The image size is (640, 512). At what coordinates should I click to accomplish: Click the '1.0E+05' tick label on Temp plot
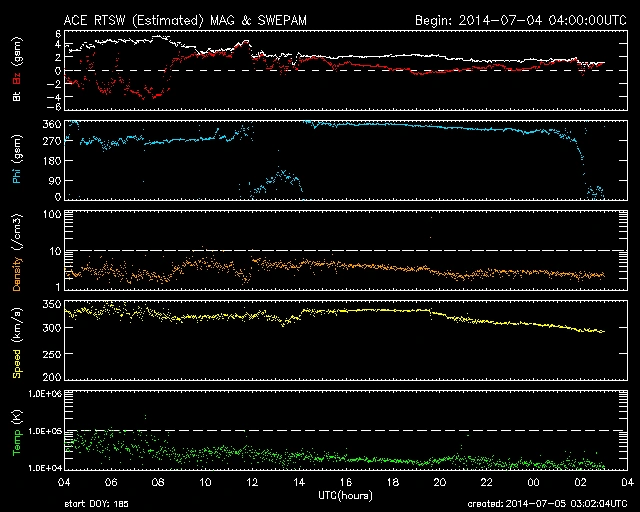(45, 431)
